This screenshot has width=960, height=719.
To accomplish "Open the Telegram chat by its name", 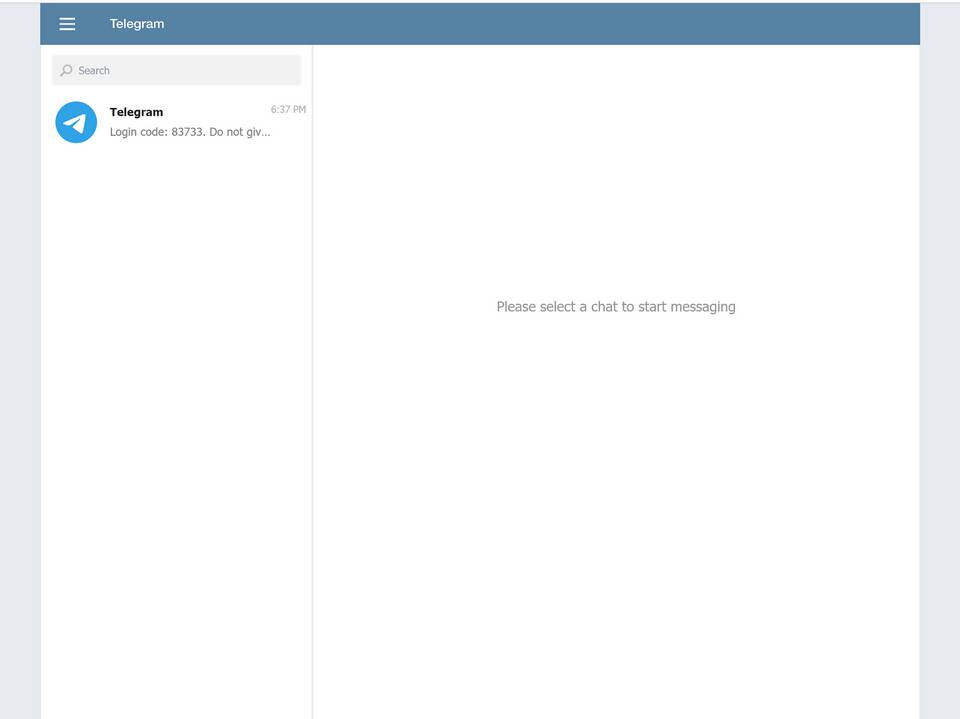I will click(136, 112).
